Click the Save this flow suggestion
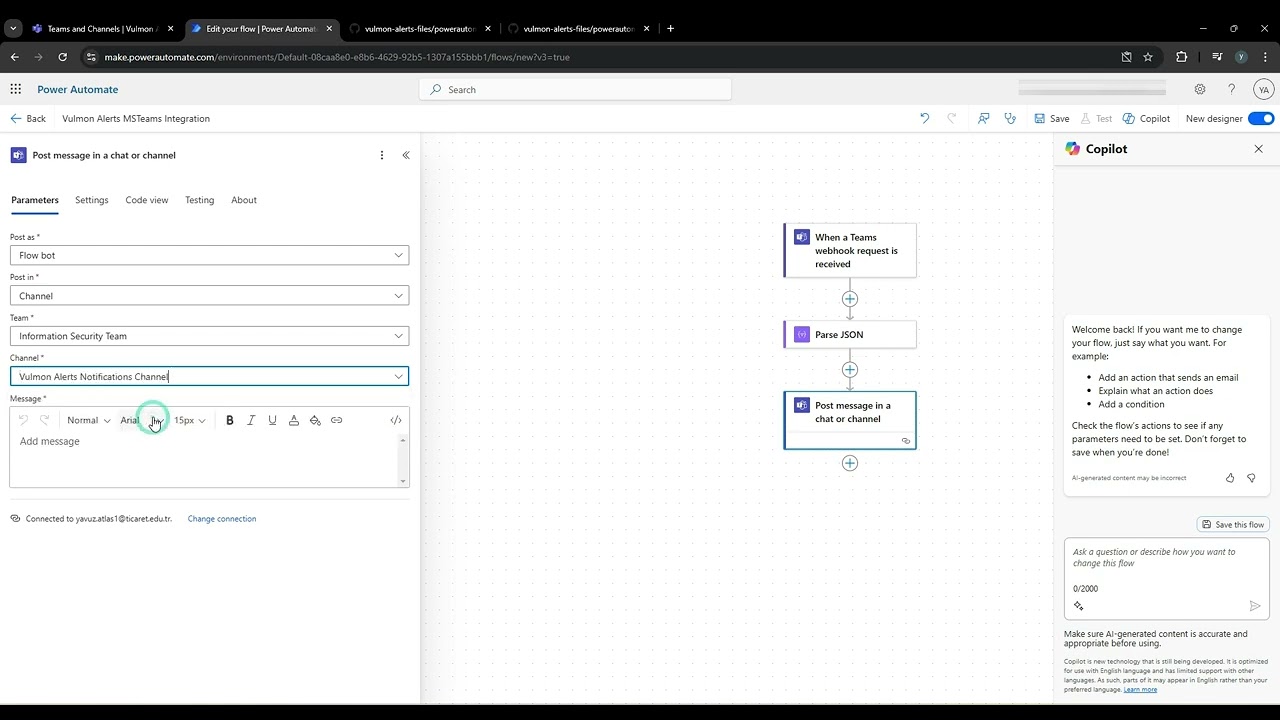This screenshot has height=720, width=1280. click(1233, 524)
